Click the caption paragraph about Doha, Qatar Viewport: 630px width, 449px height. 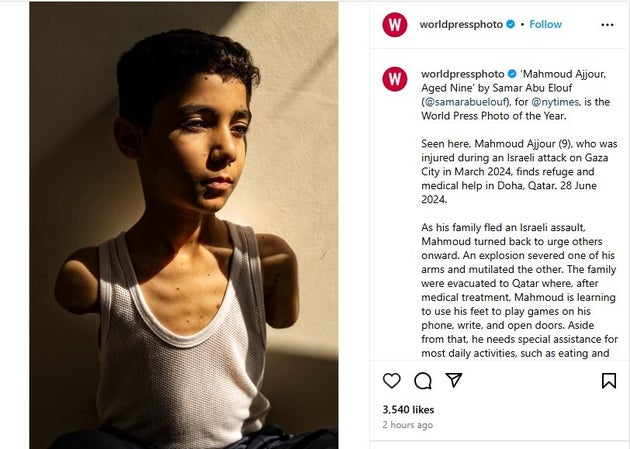(519, 171)
